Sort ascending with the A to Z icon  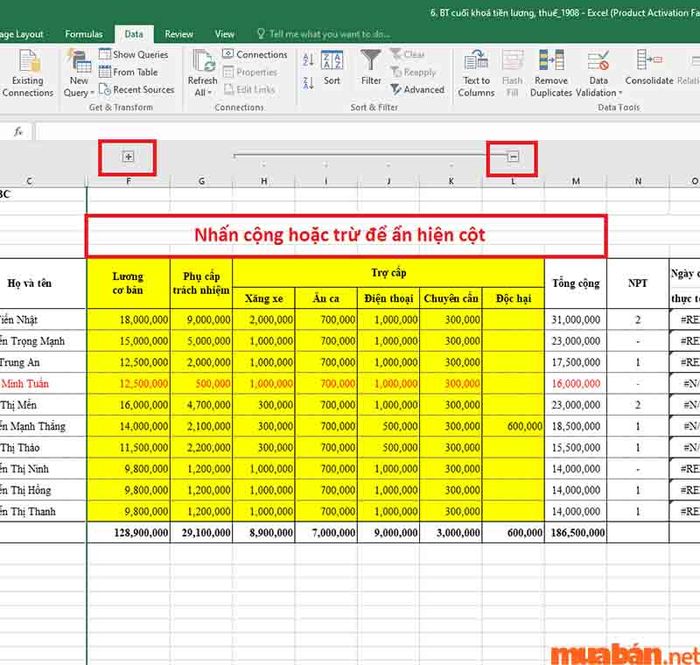pyautogui.click(x=308, y=60)
